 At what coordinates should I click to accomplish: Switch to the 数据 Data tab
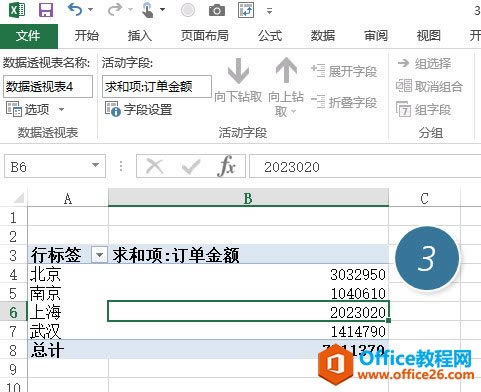point(323,36)
